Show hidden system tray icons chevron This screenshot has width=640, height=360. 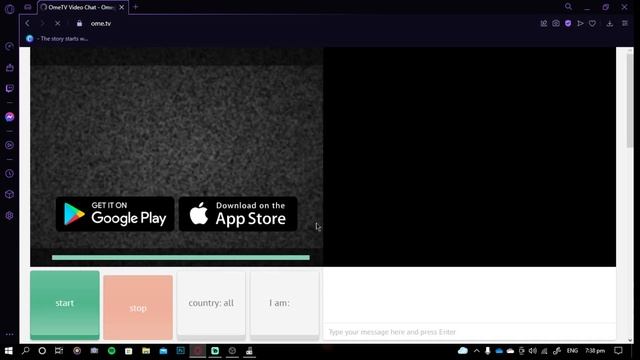(x=476, y=351)
